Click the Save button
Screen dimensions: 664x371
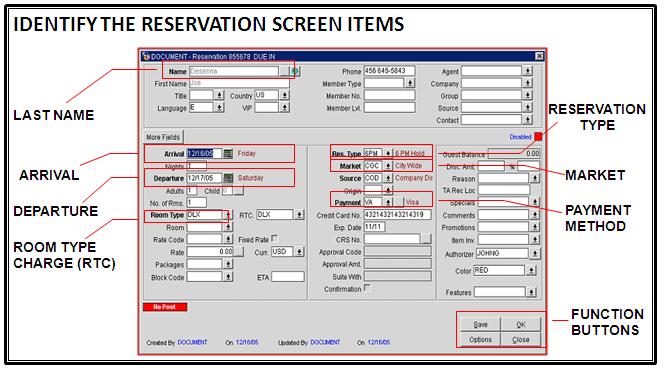[480, 324]
